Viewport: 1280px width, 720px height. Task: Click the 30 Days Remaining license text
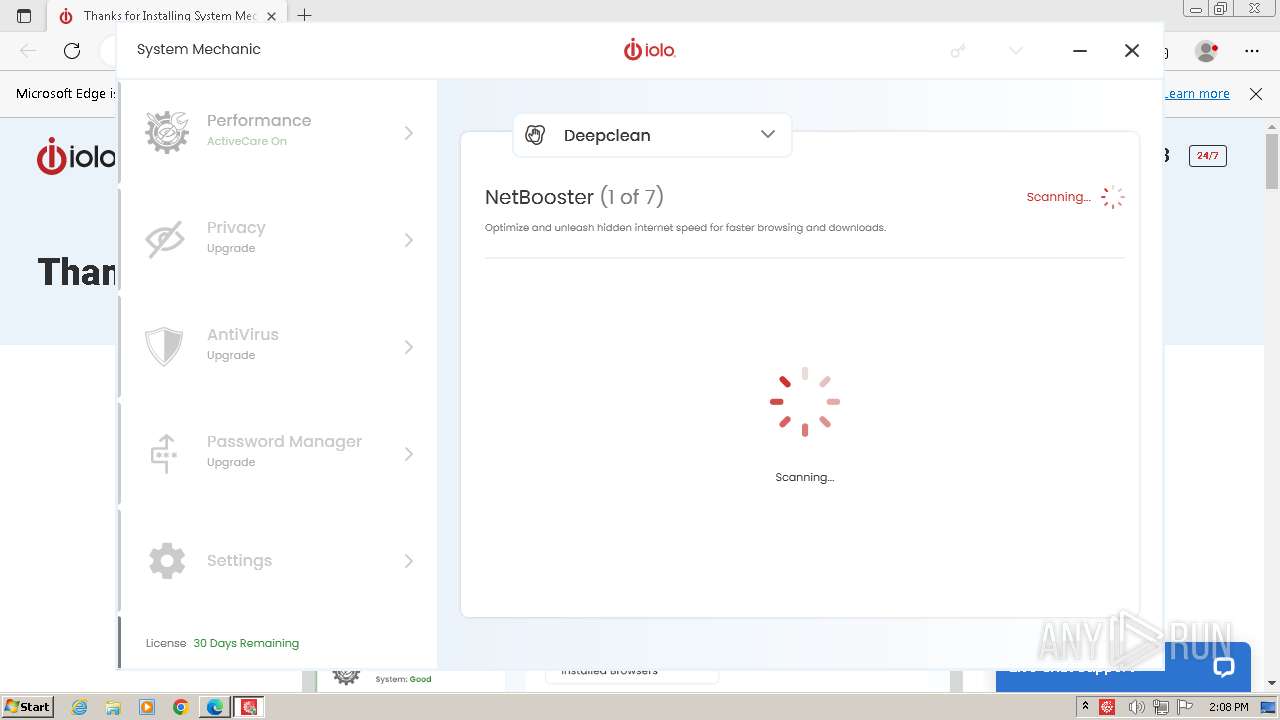[246, 643]
